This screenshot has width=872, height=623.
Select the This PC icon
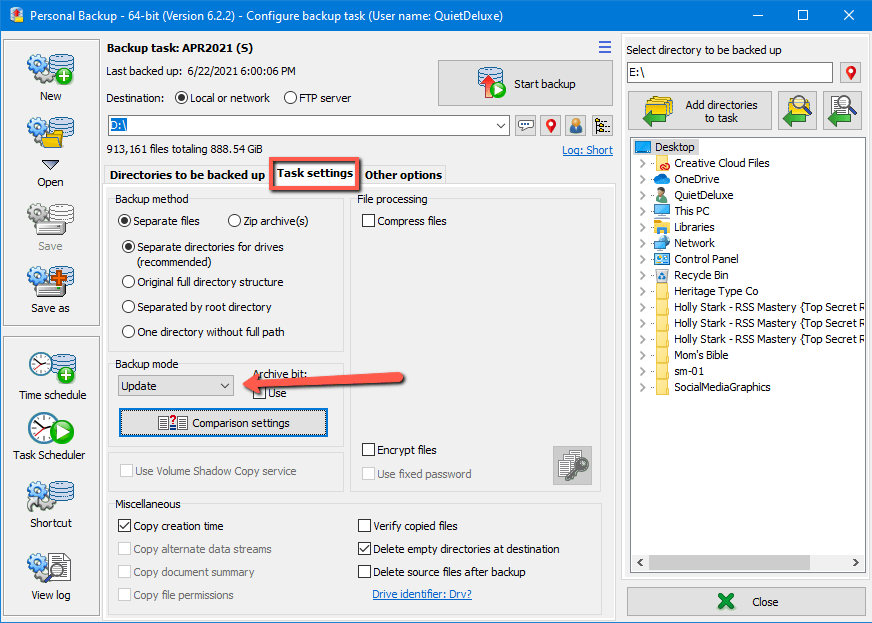662,211
